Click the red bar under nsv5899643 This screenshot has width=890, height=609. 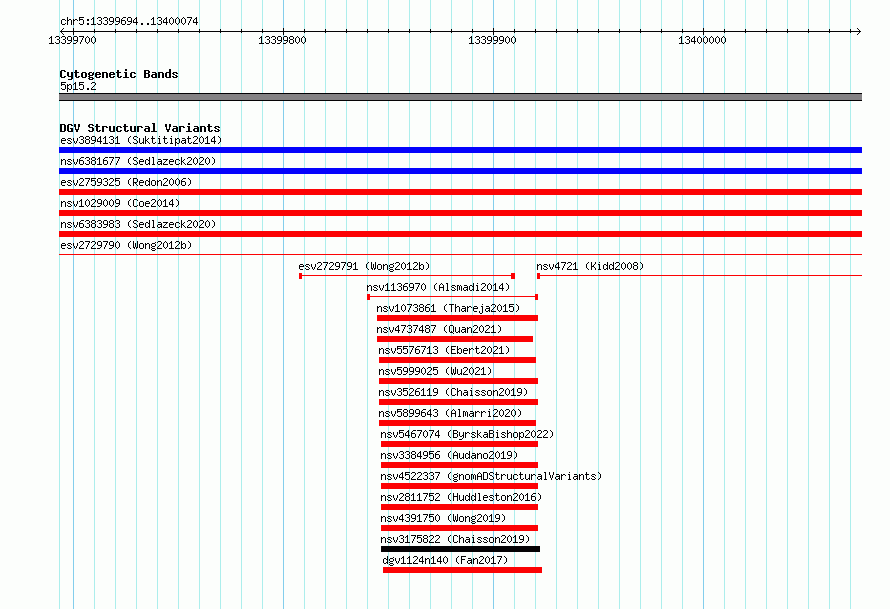(457, 423)
